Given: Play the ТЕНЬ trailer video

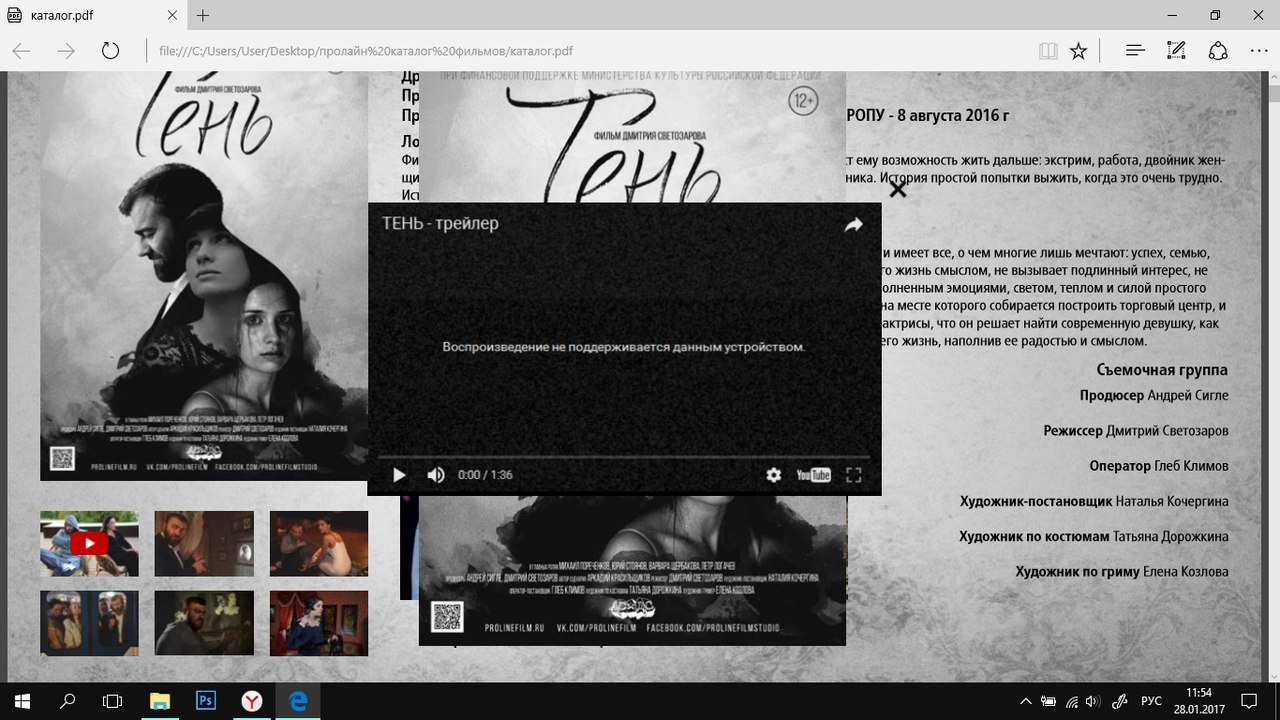Looking at the screenshot, I should (399, 475).
